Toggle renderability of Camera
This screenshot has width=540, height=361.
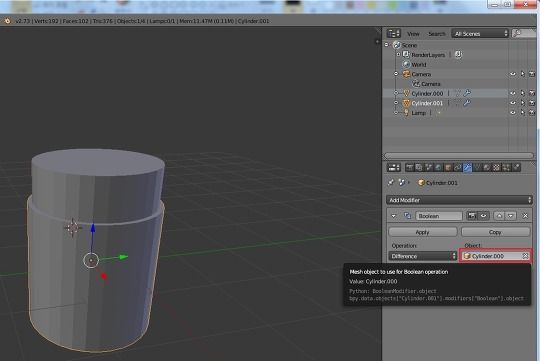(532, 74)
